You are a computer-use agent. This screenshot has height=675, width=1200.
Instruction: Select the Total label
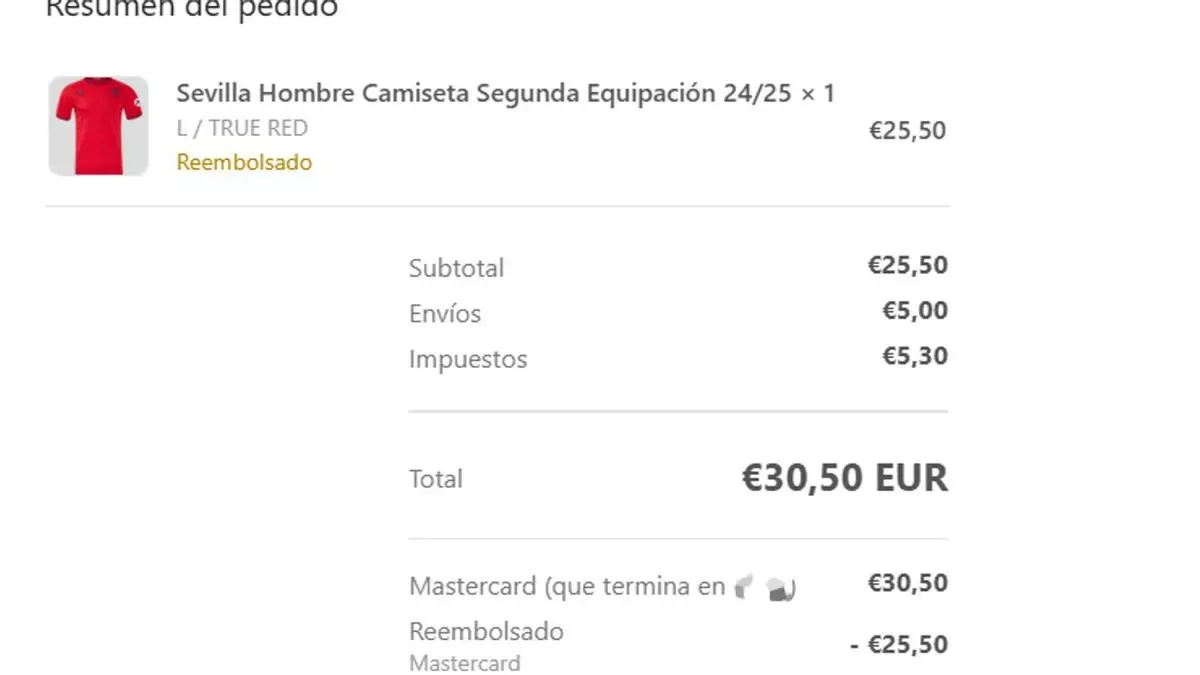tap(436, 479)
